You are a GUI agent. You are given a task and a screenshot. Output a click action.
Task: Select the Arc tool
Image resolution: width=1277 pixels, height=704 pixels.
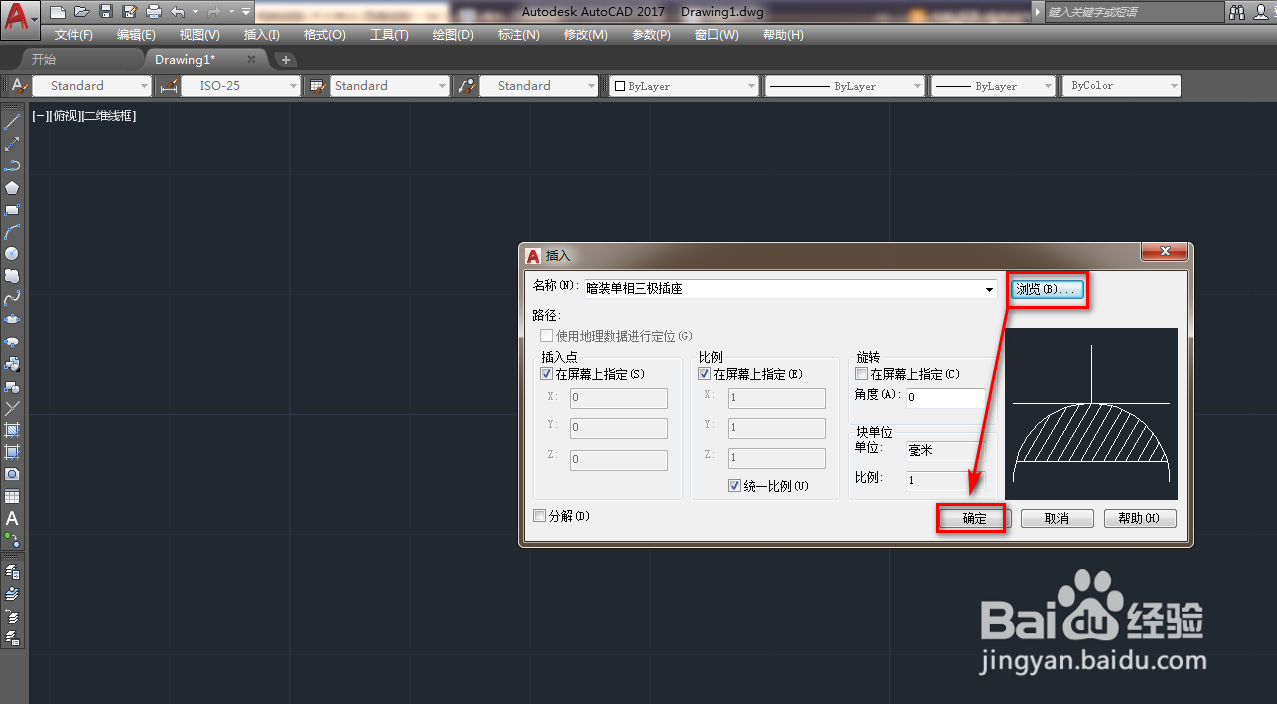point(12,232)
